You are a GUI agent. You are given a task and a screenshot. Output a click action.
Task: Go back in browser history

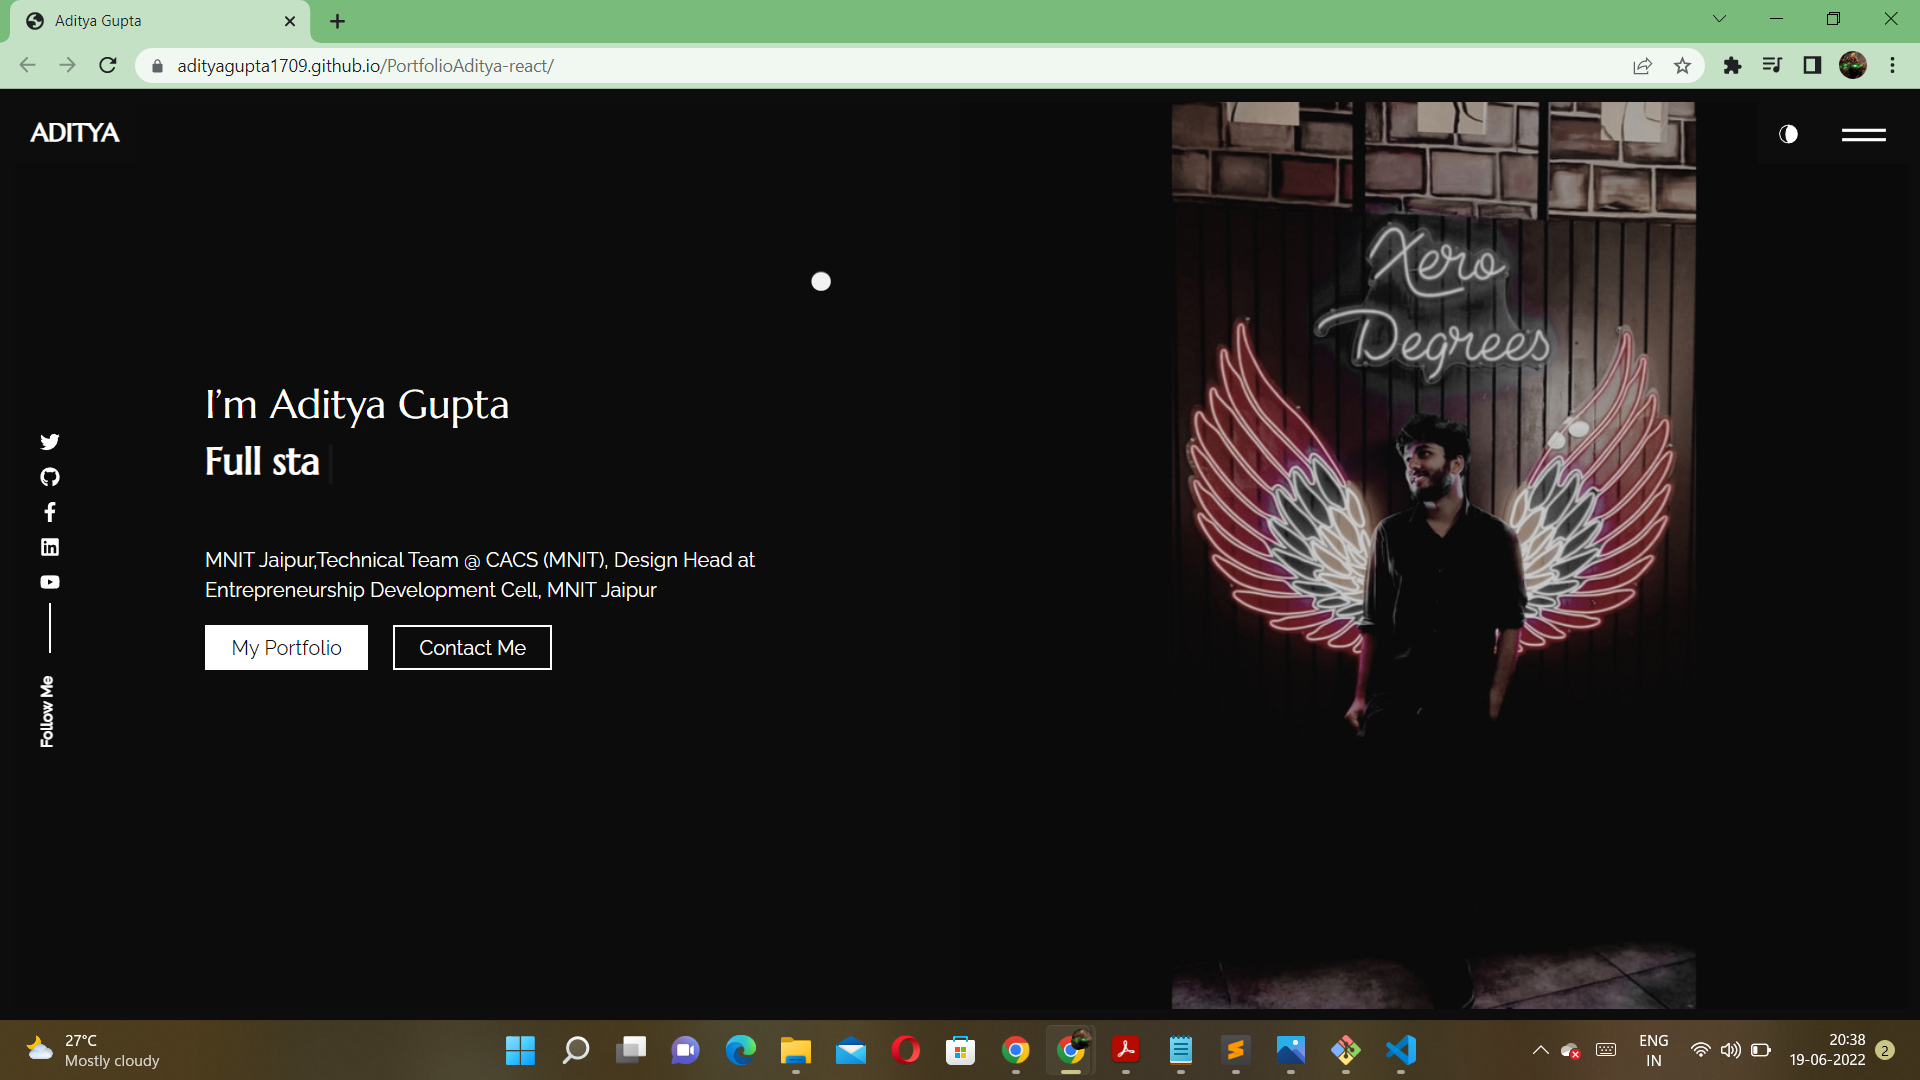click(27, 66)
